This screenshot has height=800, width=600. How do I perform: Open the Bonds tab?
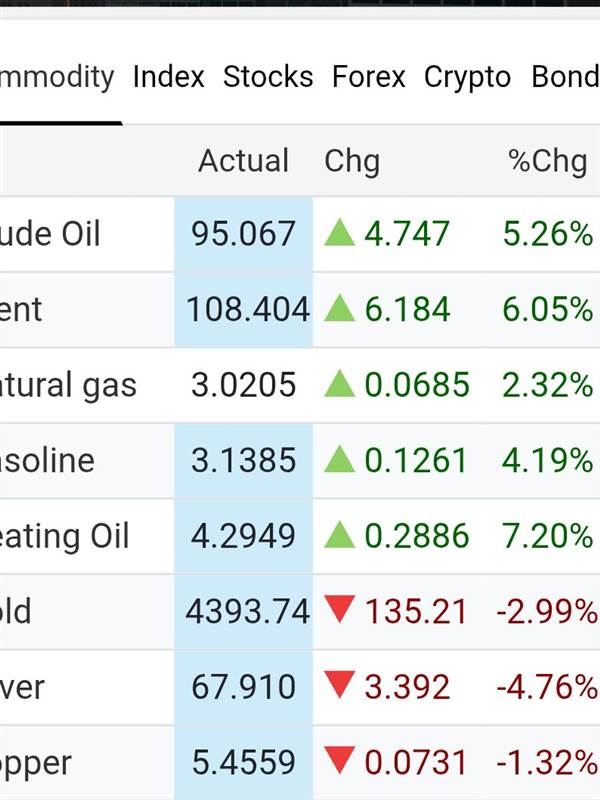565,77
